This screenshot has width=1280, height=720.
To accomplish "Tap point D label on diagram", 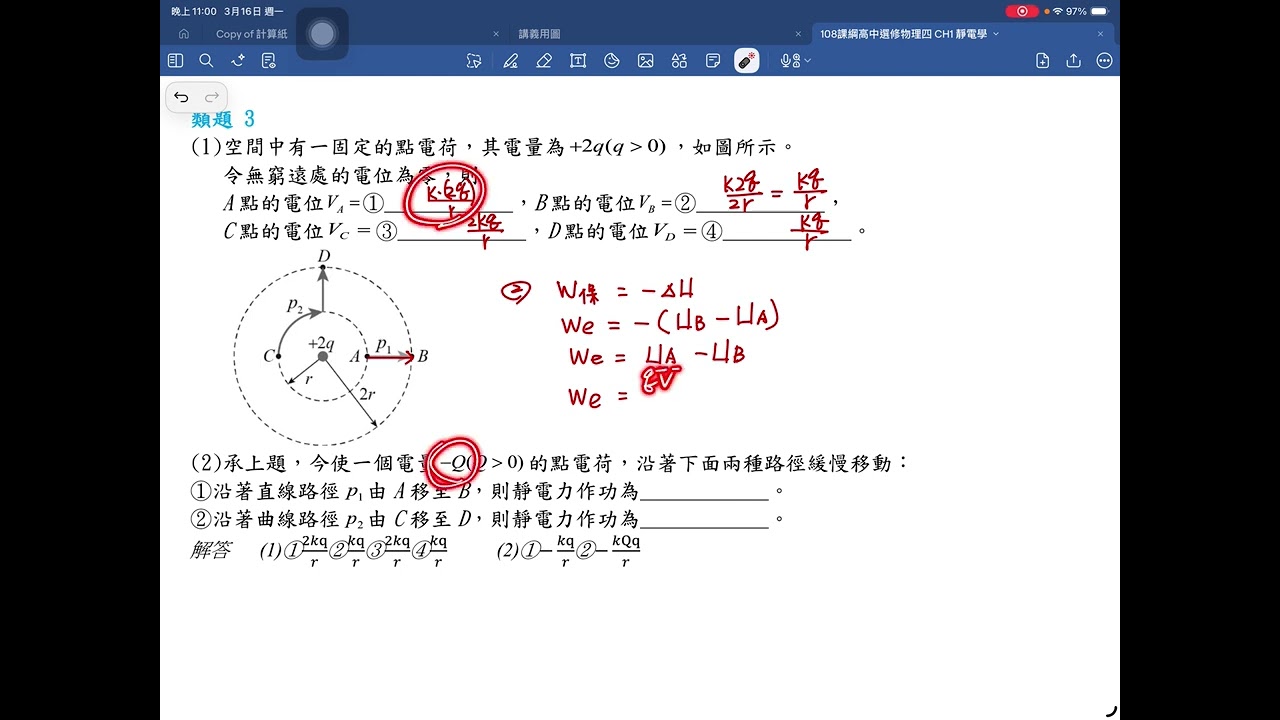I will tap(324, 257).
